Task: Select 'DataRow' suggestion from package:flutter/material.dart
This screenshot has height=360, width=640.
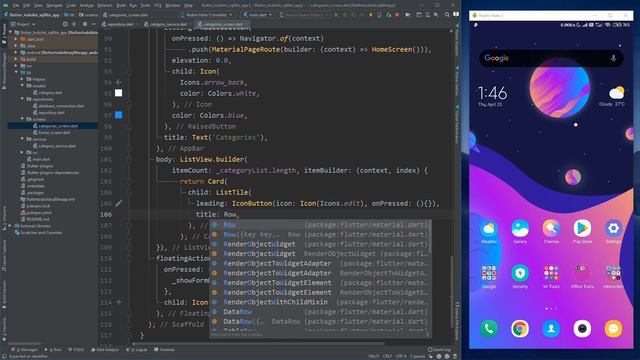Action: click(320, 312)
